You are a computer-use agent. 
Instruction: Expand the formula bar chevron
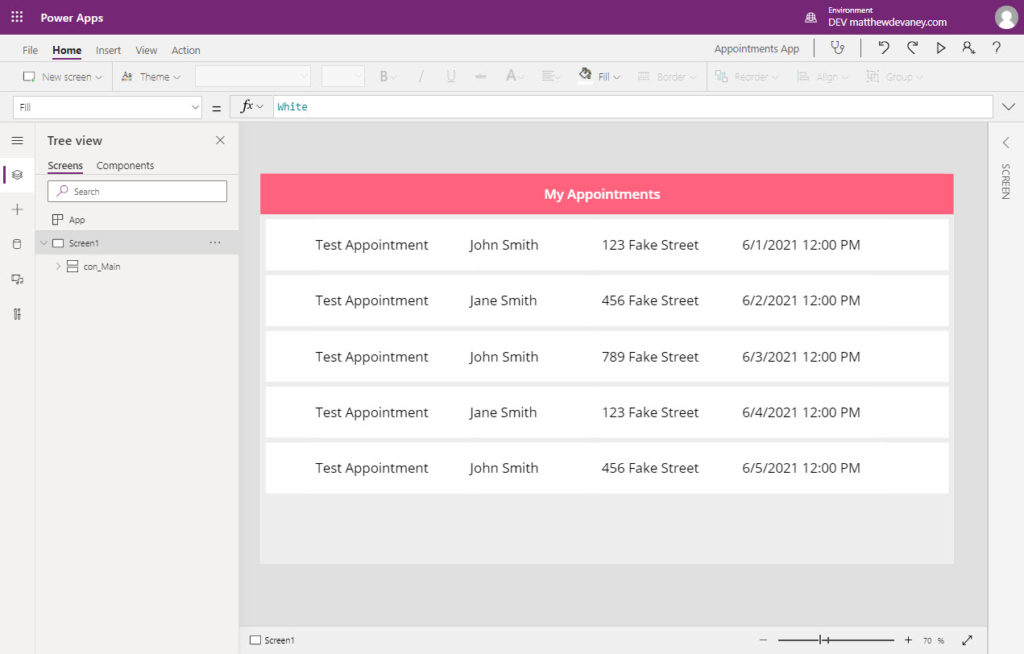click(x=1008, y=106)
